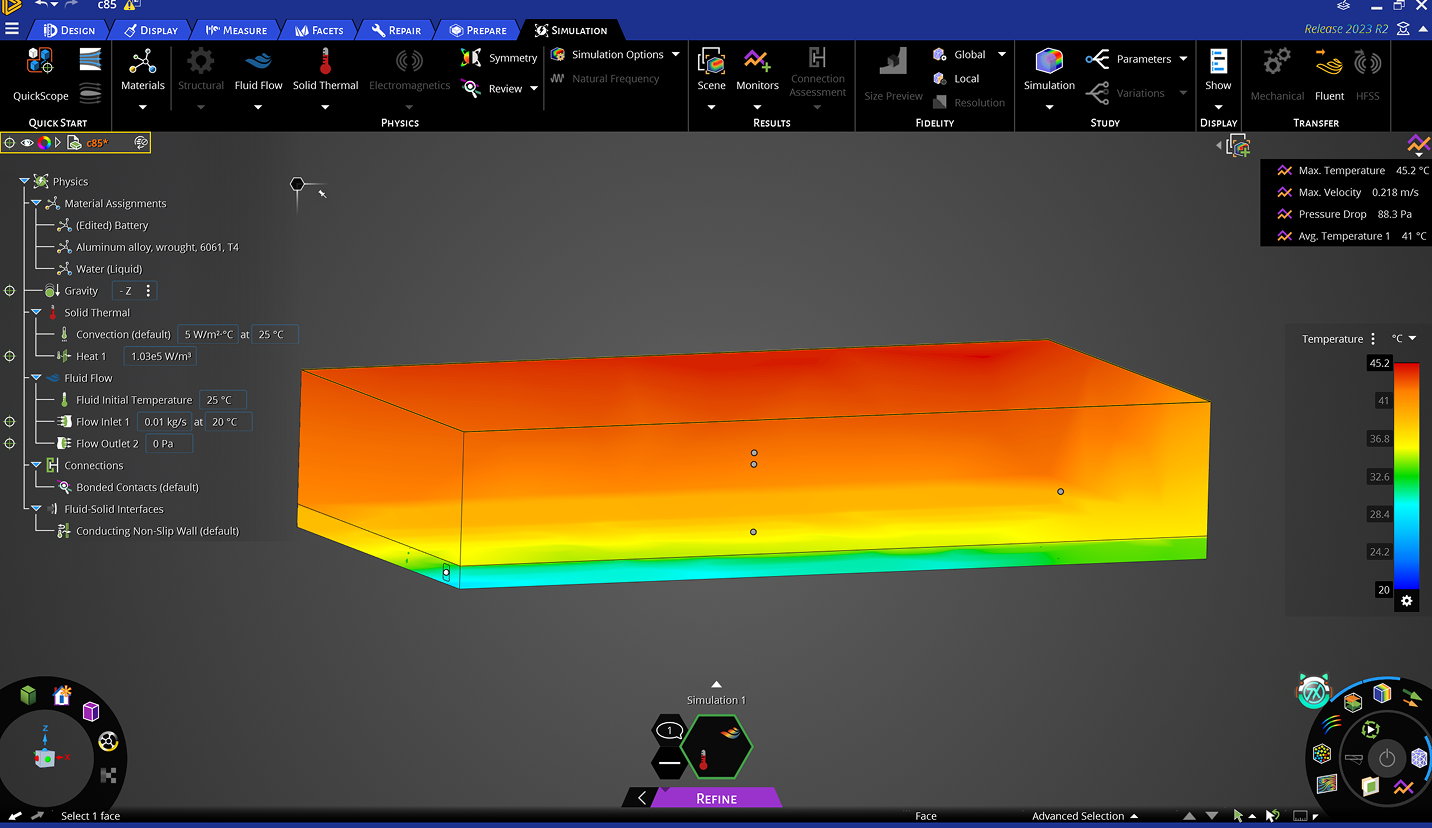Select the particles result display icon
1432x828 pixels.
click(x=1322, y=753)
